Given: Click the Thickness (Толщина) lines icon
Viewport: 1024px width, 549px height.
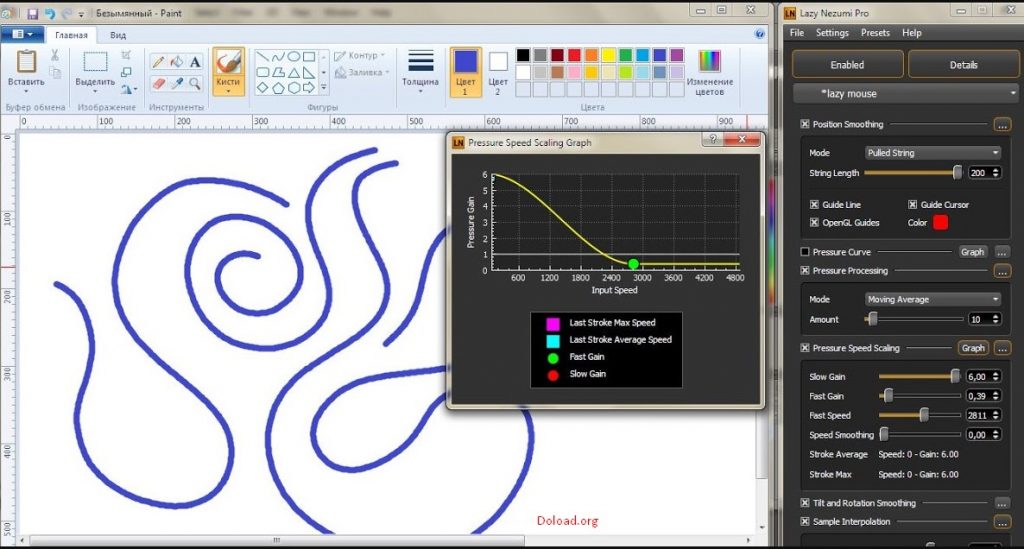Looking at the screenshot, I should coord(421,61).
